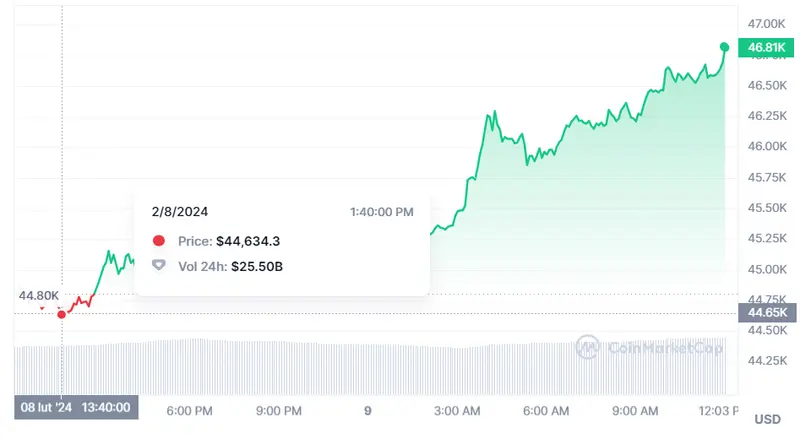The height and width of the screenshot is (439, 800).
Task: Click the 9:00 PM time axis label
Action: coord(278,410)
